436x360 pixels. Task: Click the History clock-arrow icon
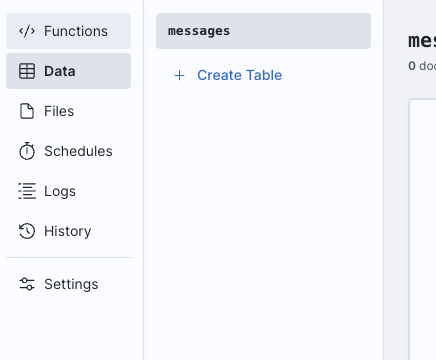pyautogui.click(x=27, y=231)
